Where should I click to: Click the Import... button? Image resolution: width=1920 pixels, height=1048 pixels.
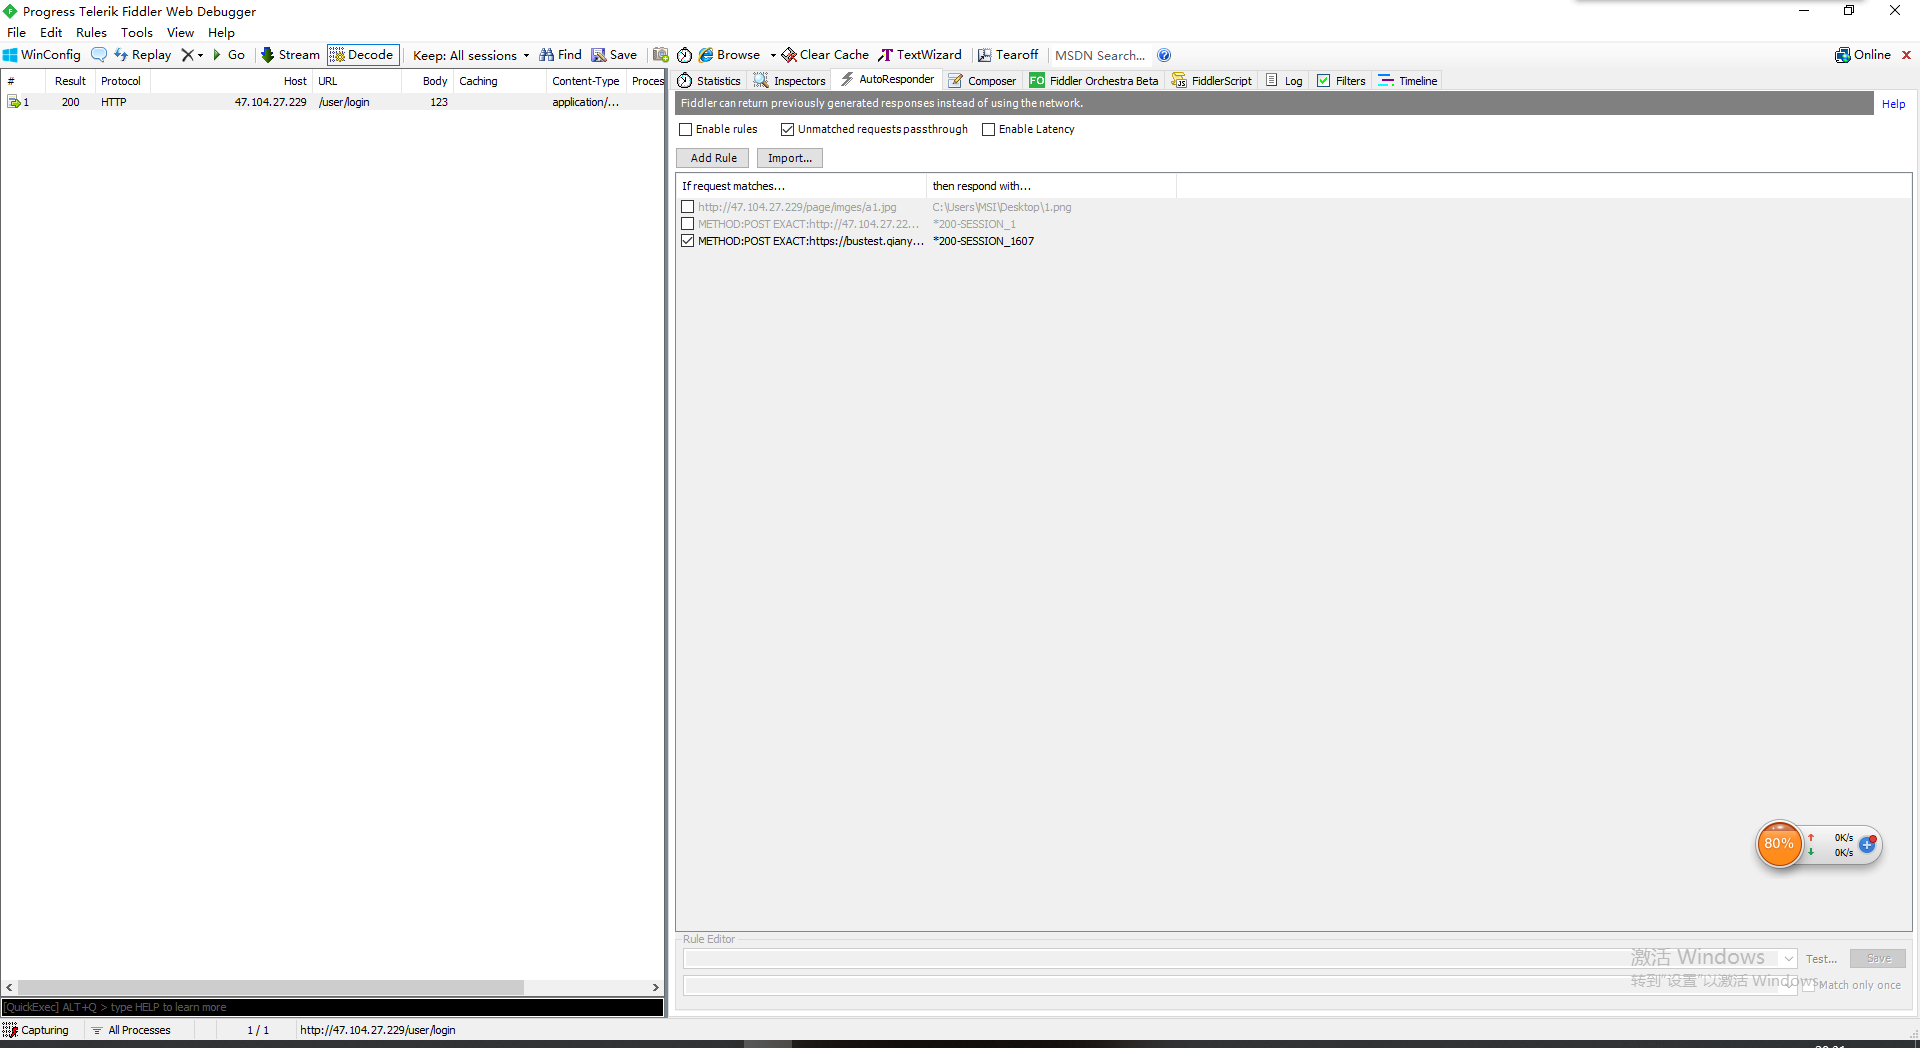[790, 158]
